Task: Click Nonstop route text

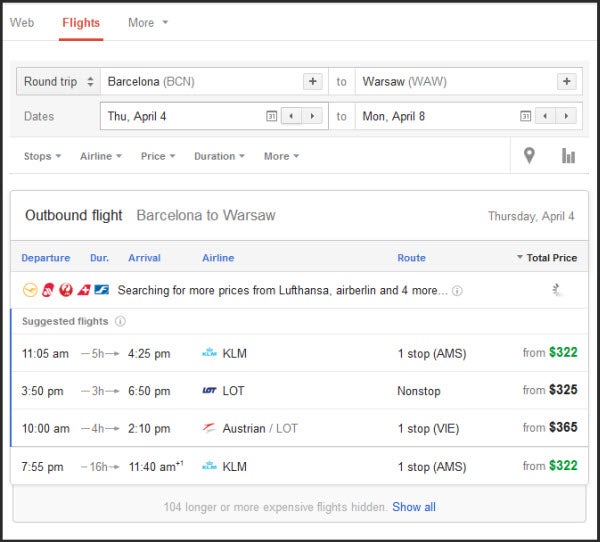Action: 419,391
